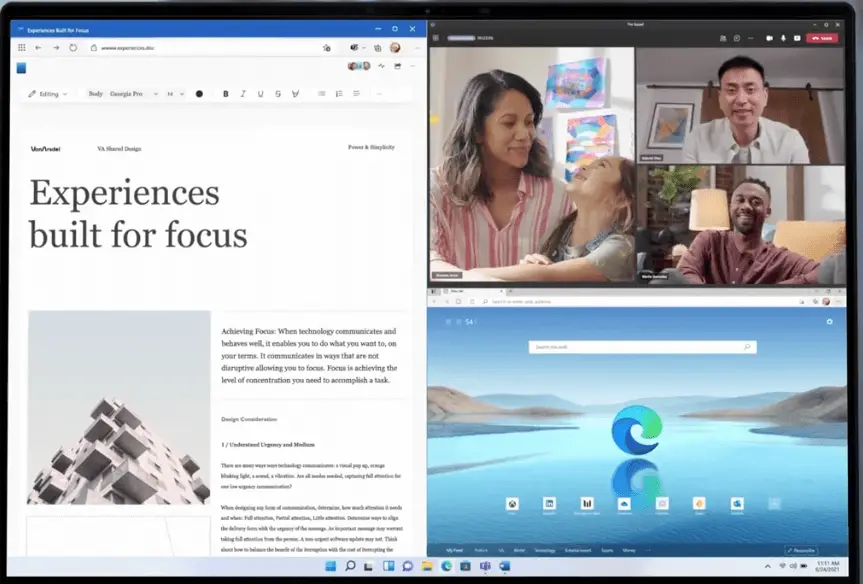This screenshot has width=863, height=584.
Task: Open File Explorer from the taskbar
Action: click(427, 566)
